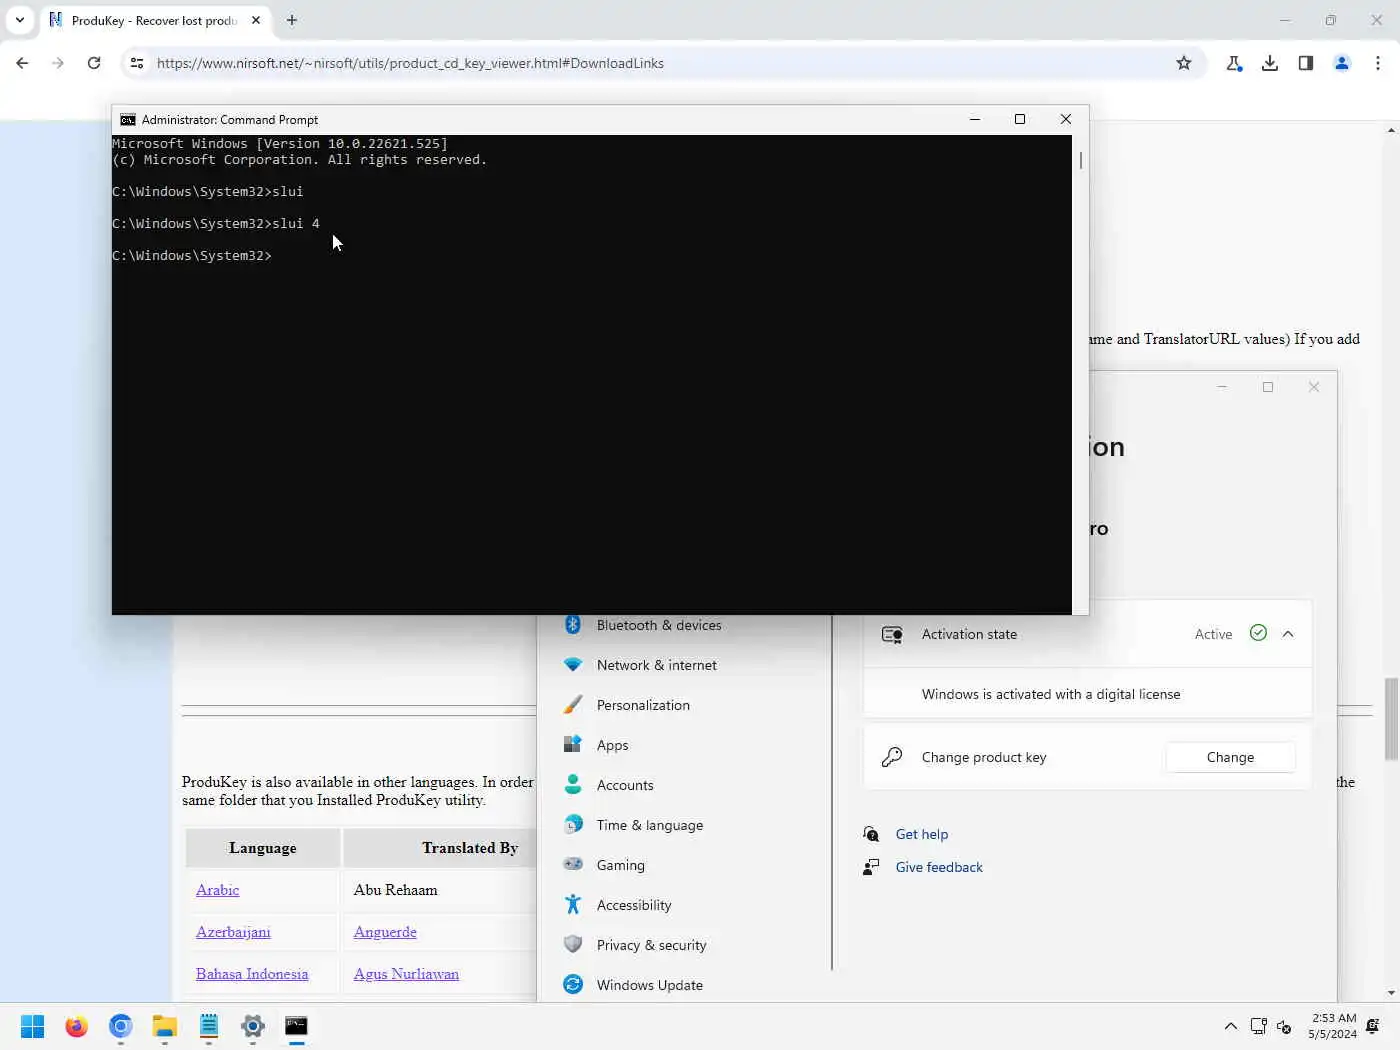Collapse the Activation state section
Screen dimensions: 1400x1050
[1288, 634]
